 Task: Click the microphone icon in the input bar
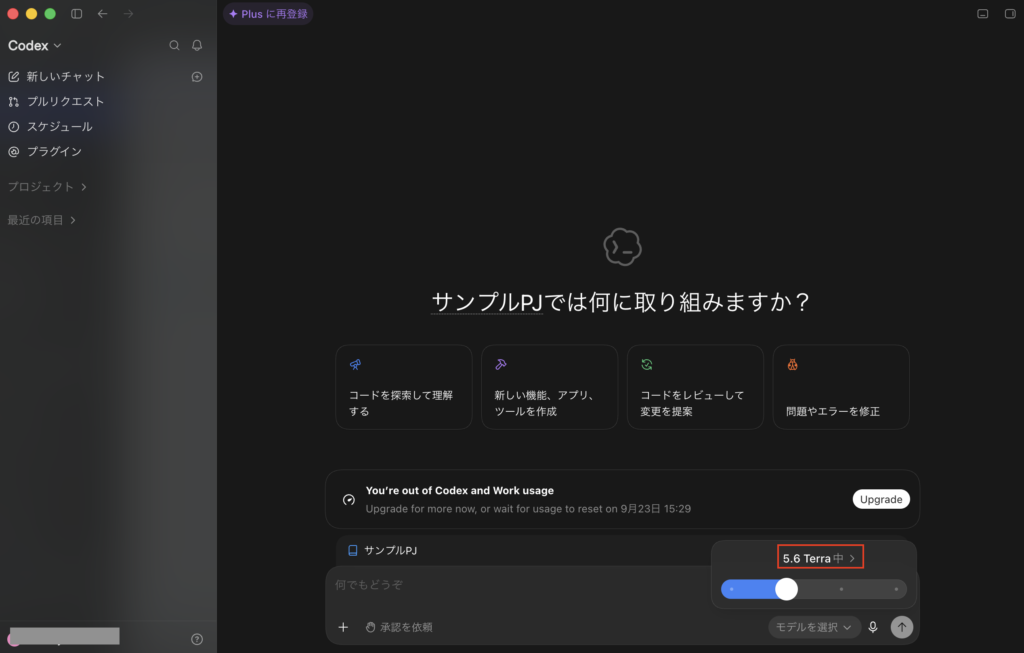pos(872,627)
